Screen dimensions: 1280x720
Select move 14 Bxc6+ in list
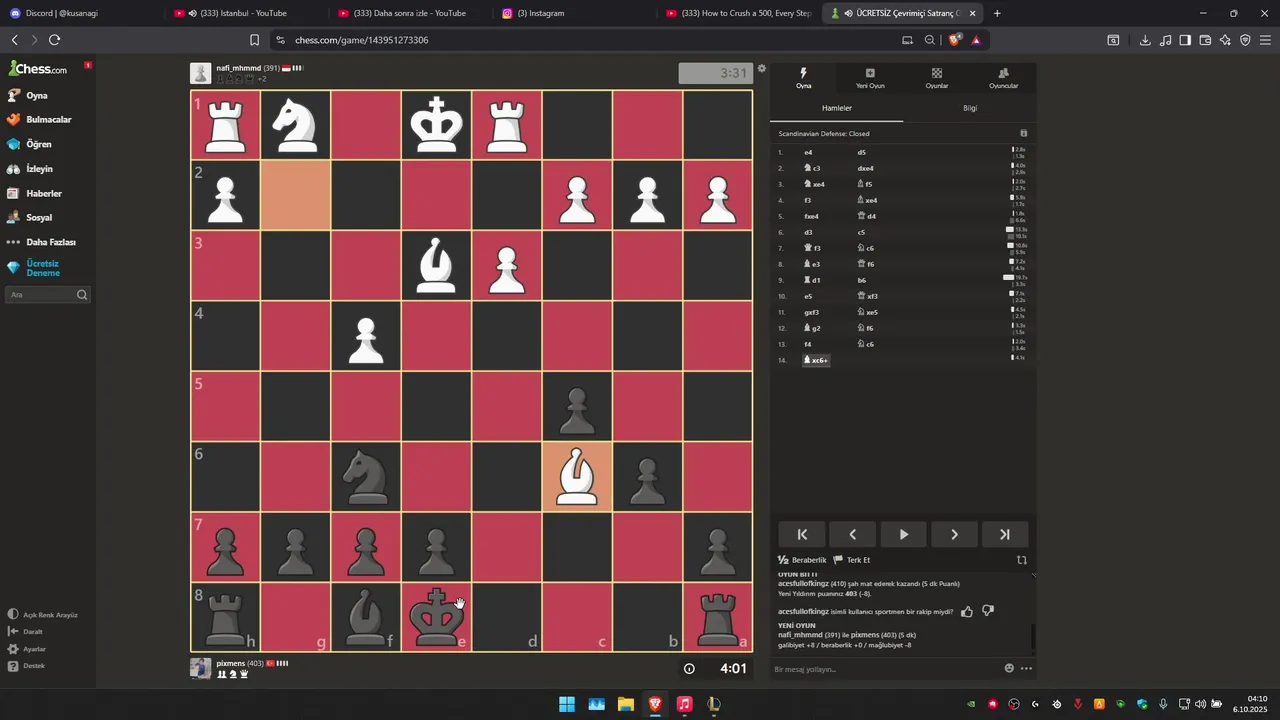816,360
